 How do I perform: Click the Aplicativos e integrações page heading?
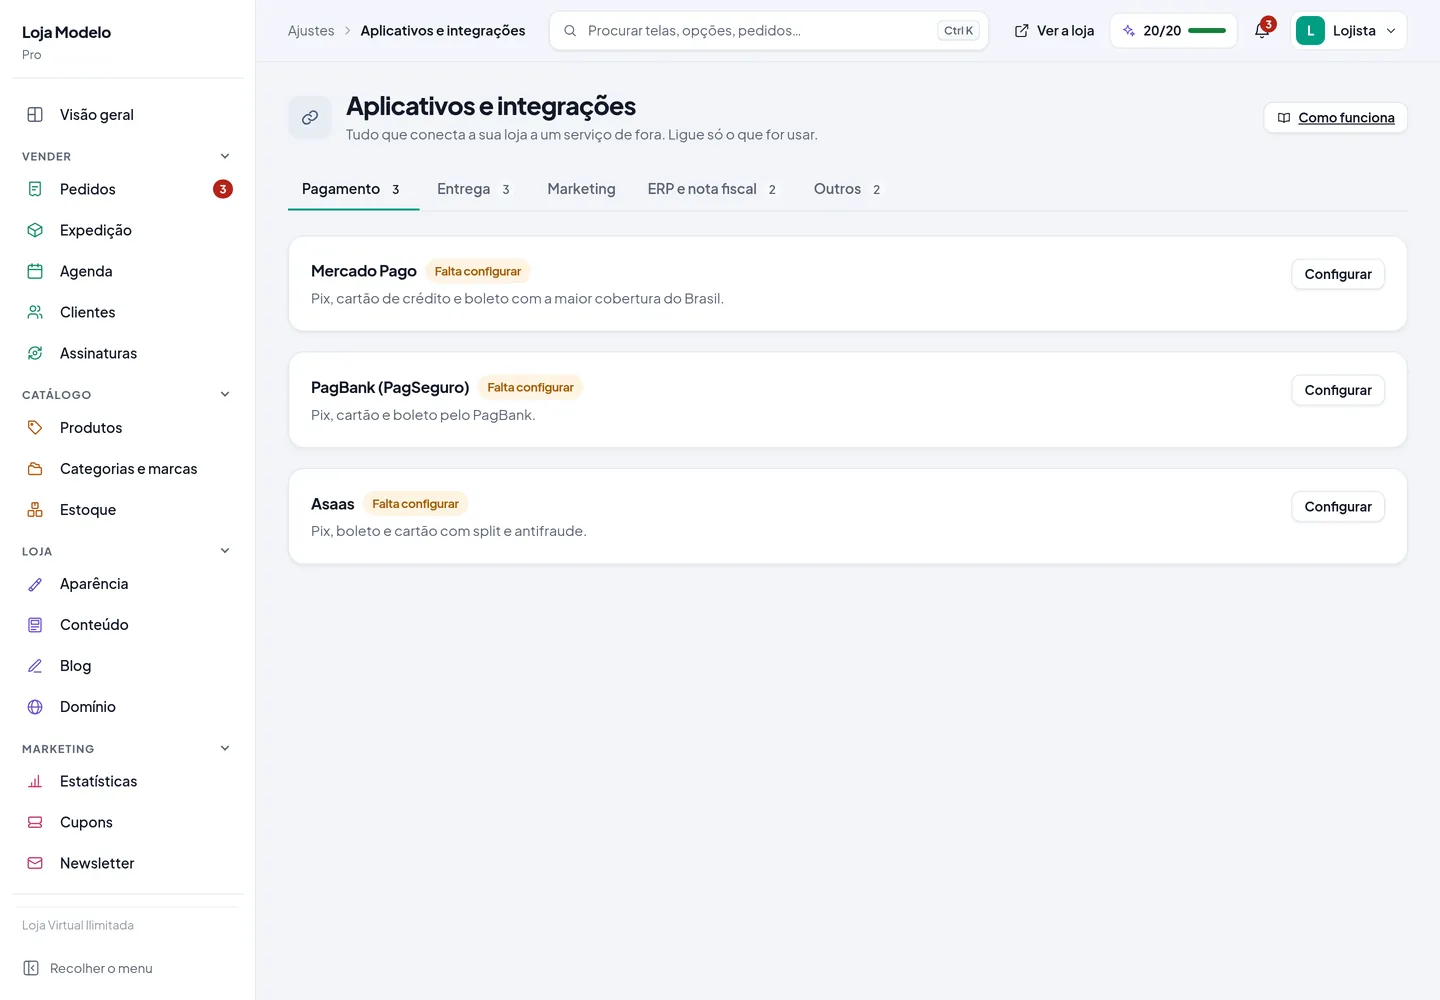(x=491, y=106)
